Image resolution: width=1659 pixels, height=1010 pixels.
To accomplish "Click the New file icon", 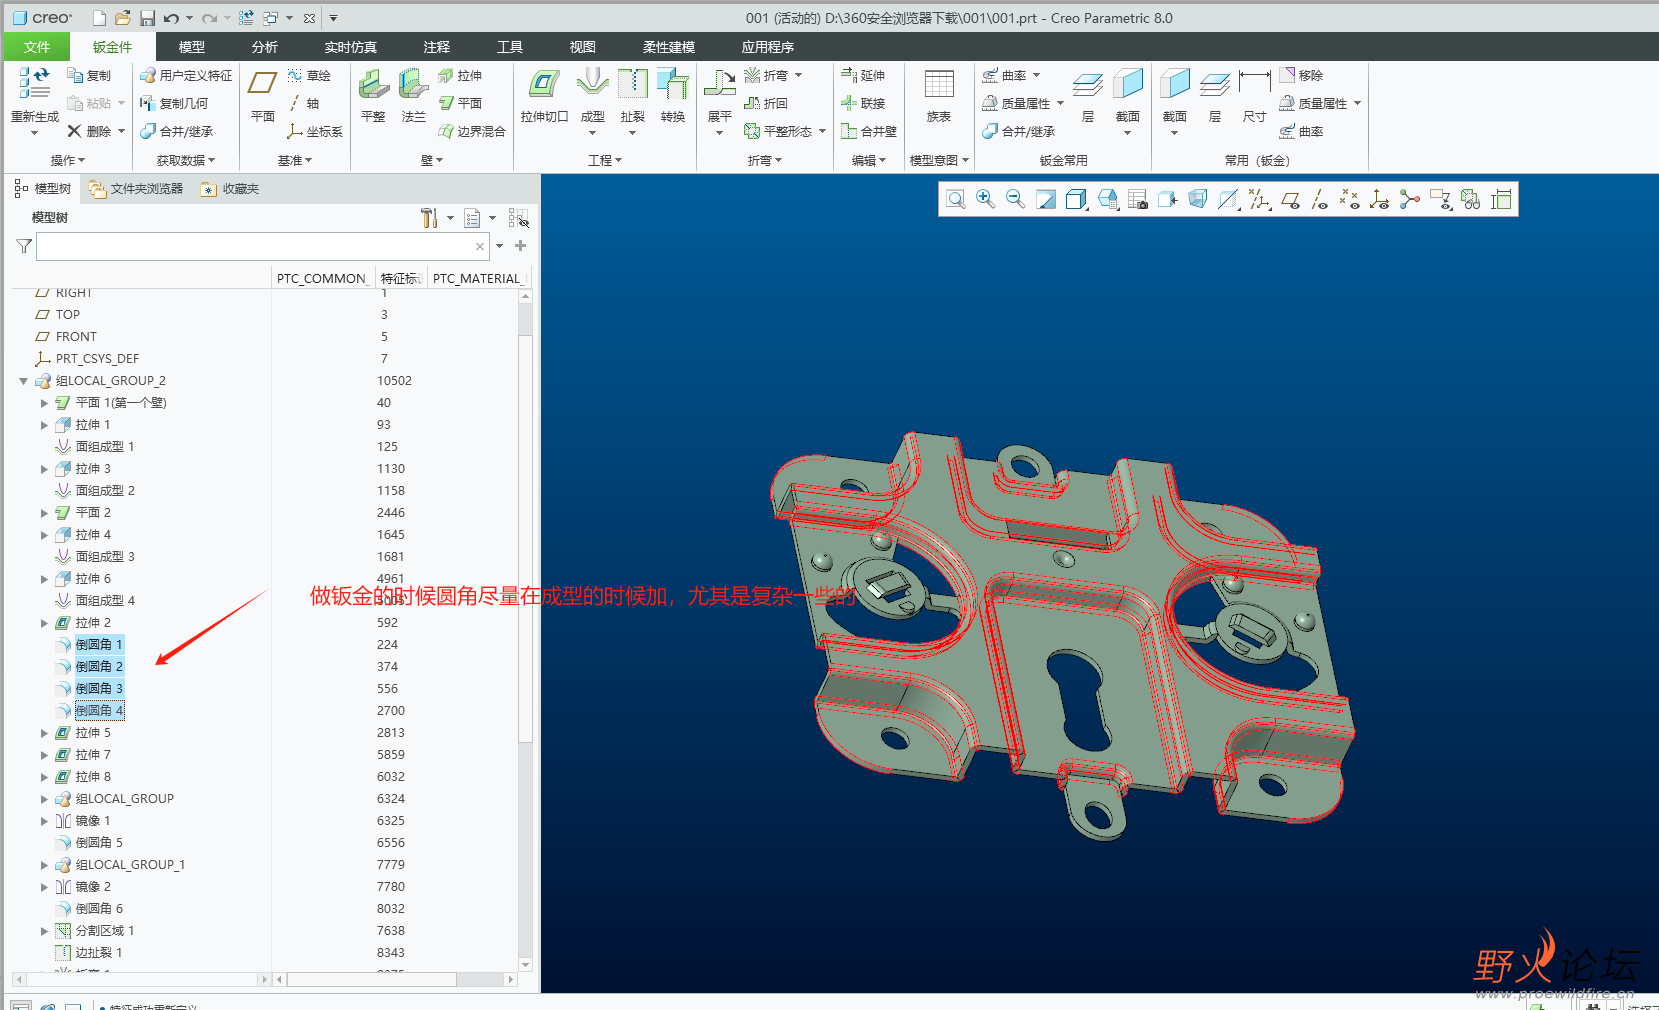I will [99, 18].
